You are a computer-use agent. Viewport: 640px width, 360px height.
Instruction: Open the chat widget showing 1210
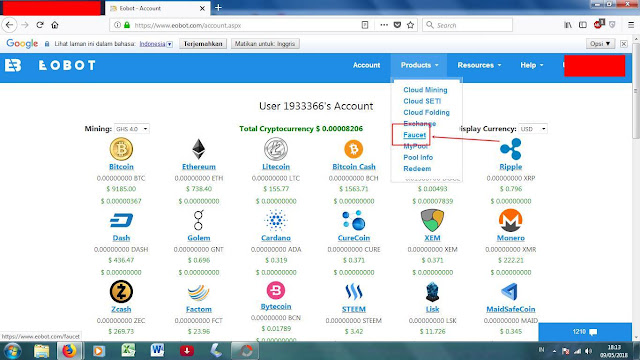[x=585, y=332]
